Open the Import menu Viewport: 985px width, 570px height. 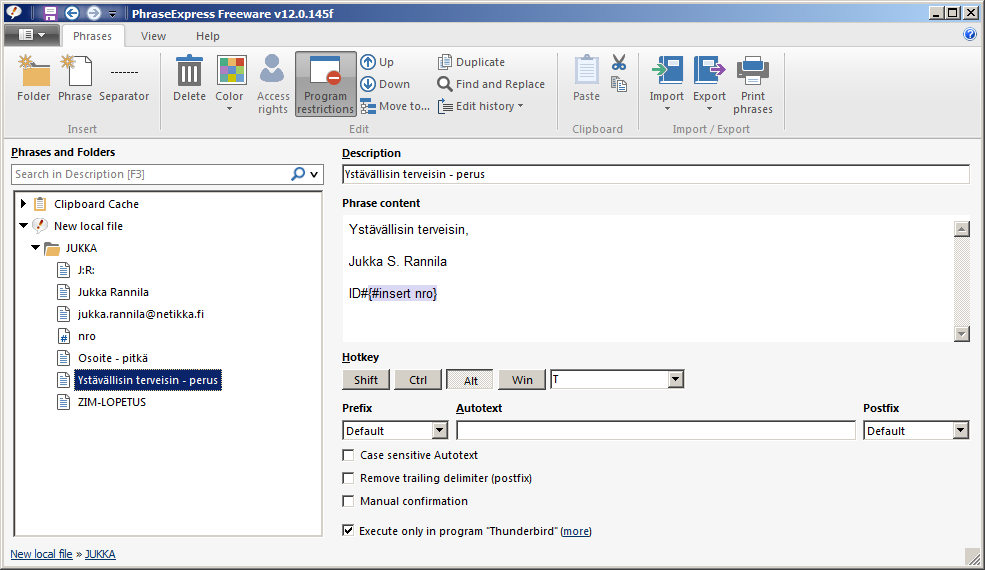coord(667,83)
